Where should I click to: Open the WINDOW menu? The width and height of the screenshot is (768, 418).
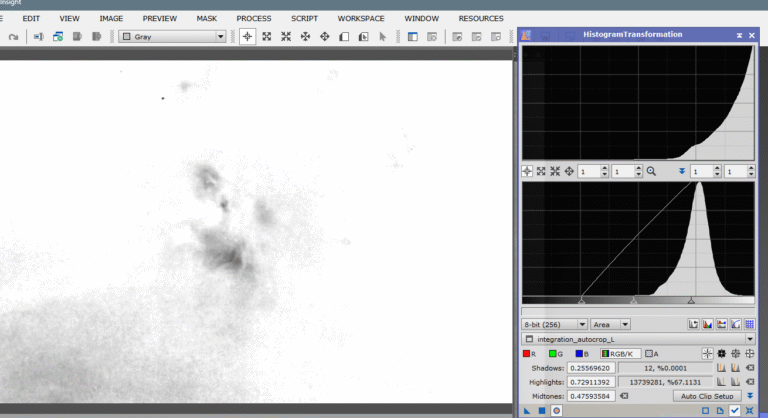(x=422, y=18)
